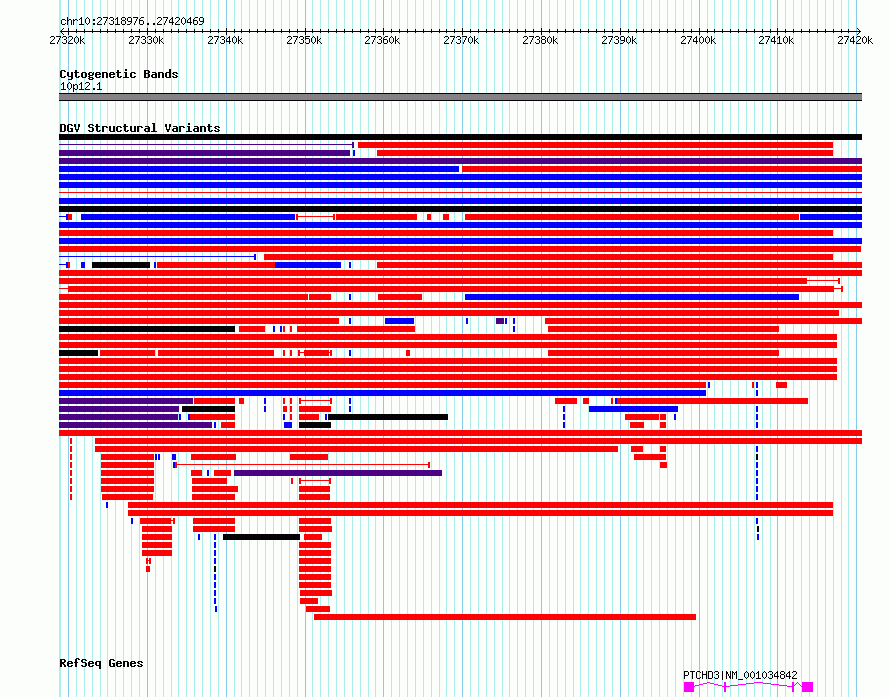Open the DGV Structural Variants track title
890x697 pixels.
click(x=140, y=128)
